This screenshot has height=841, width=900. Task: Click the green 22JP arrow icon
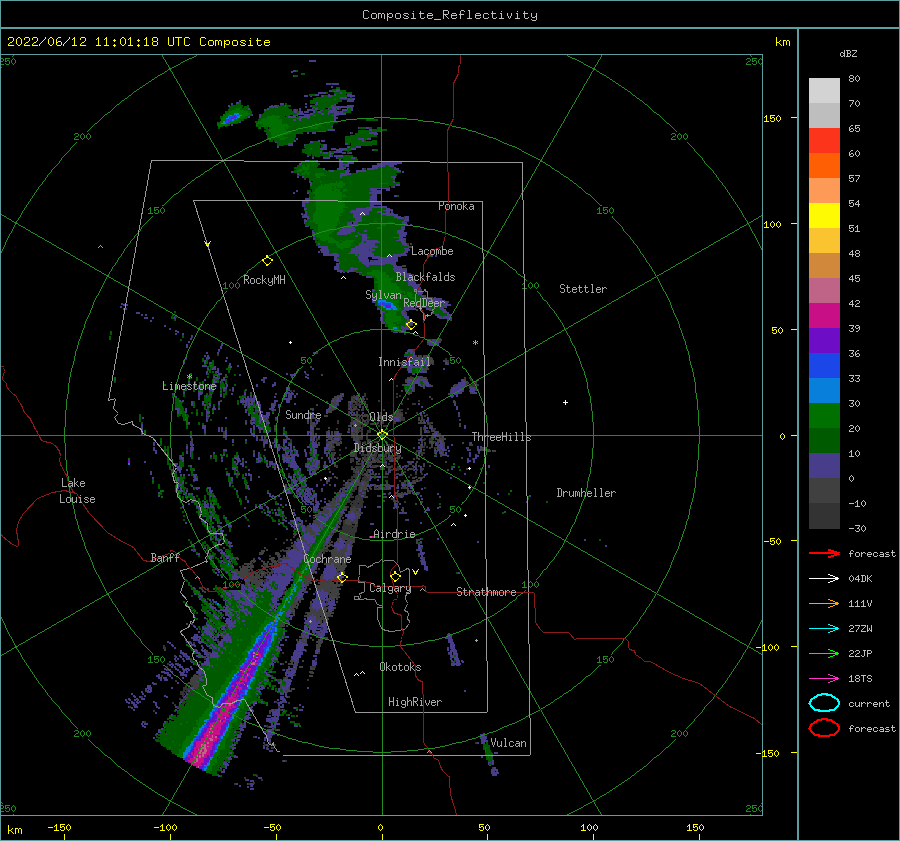click(824, 653)
